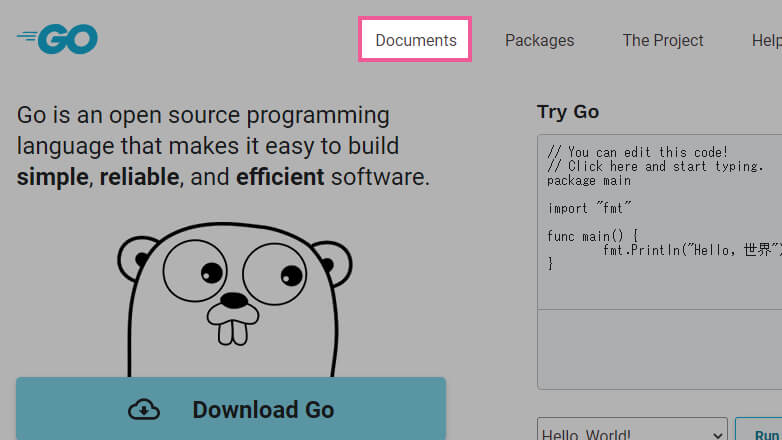The width and height of the screenshot is (782, 440).
Task: Go to the Packages page
Action: click(x=539, y=40)
